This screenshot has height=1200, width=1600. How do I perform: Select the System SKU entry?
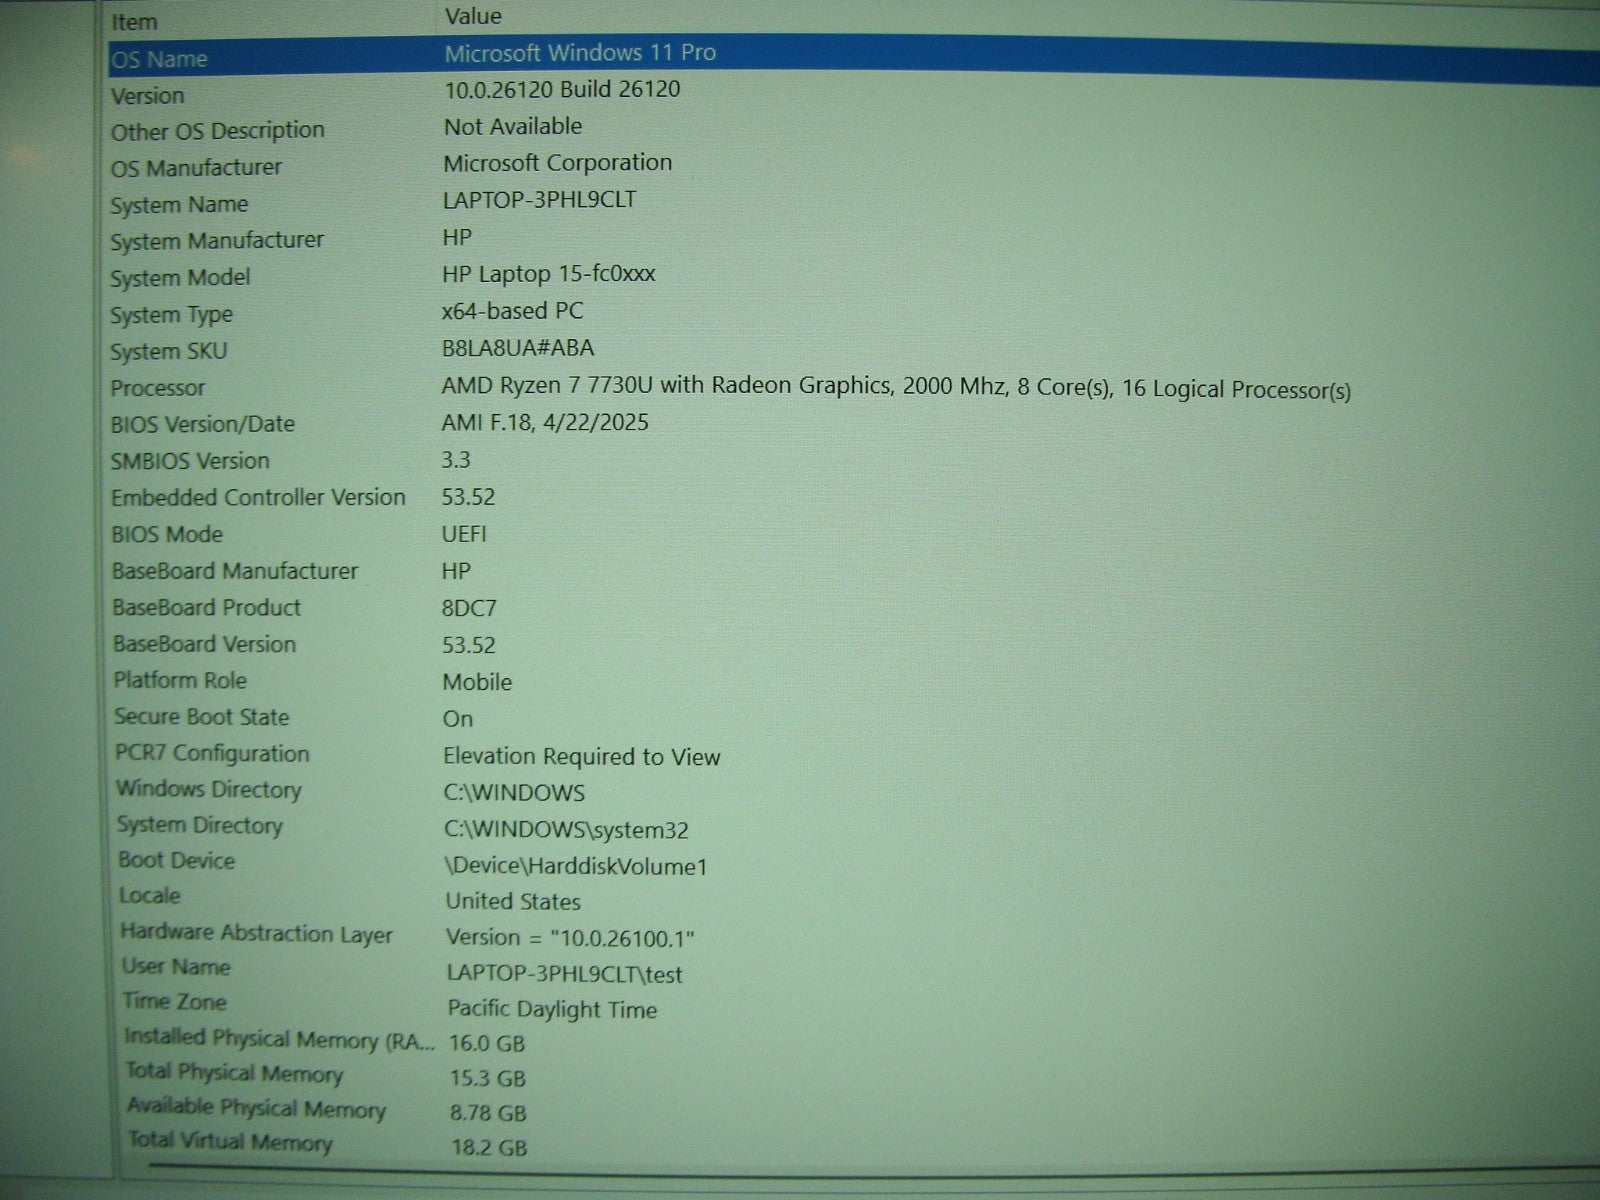point(169,352)
